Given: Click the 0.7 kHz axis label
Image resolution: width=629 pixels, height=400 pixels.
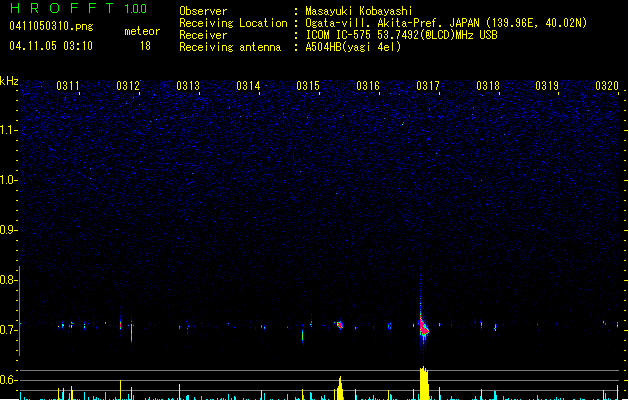Looking at the screenshot, I should (x=8, y=330).
